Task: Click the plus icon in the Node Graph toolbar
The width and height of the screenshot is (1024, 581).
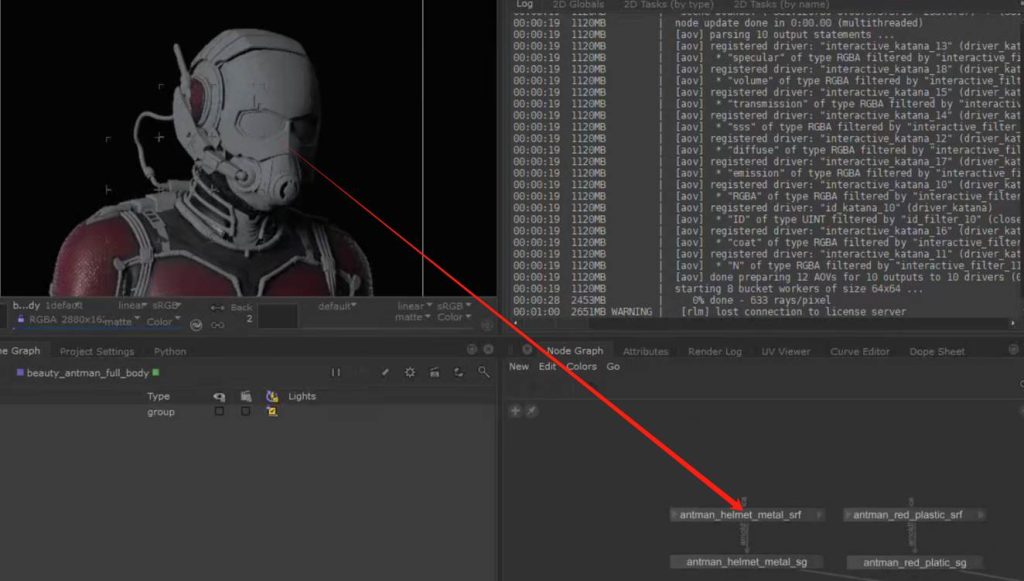Action: click(x=516, y=410)
